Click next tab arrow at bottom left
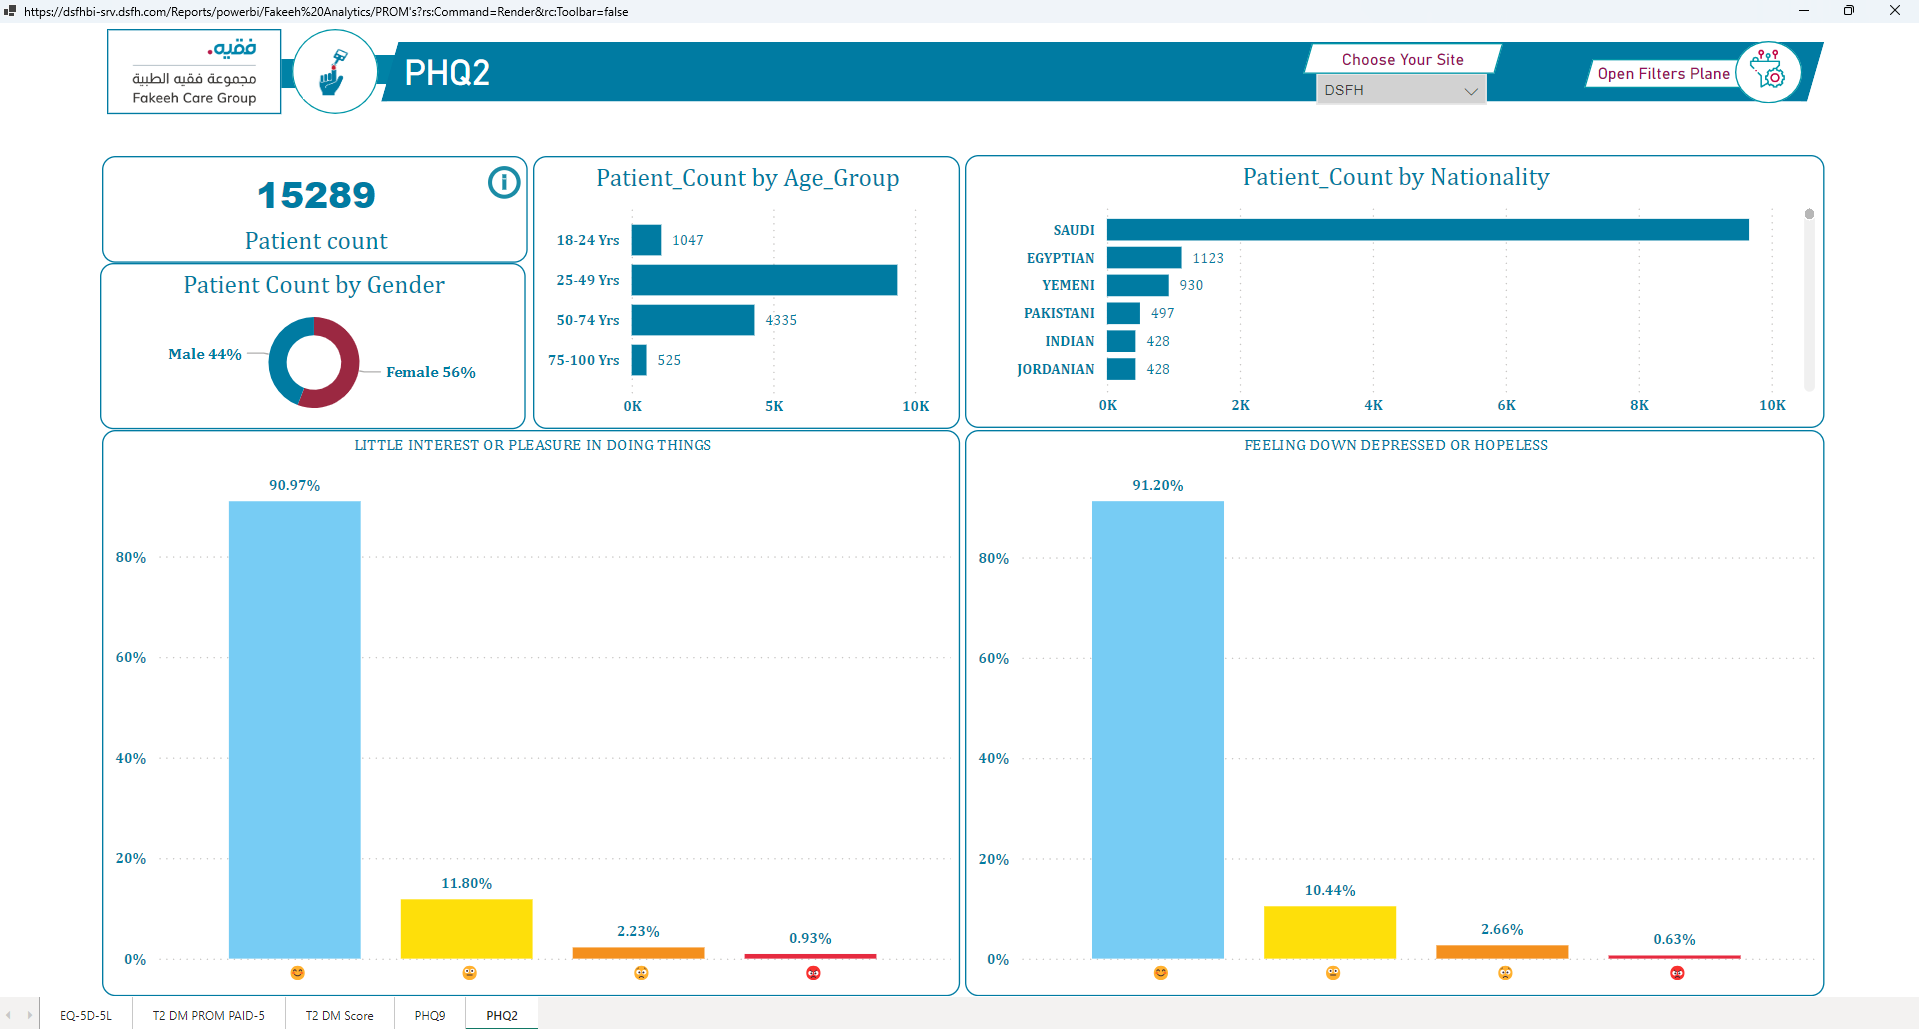The image size is (1919, 1029). point(29,1015)
